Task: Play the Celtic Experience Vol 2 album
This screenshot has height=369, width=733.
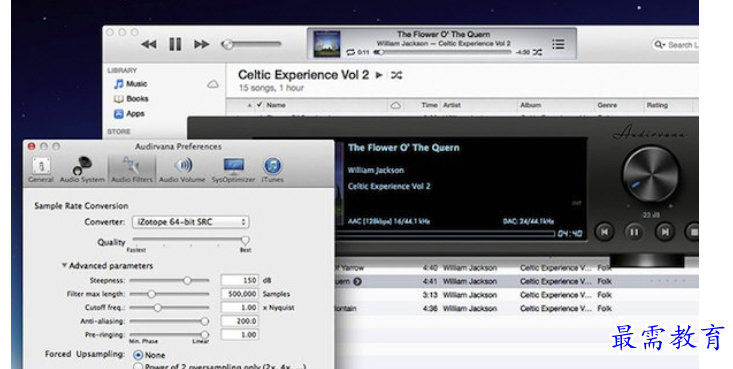Action: click(379, 75)
